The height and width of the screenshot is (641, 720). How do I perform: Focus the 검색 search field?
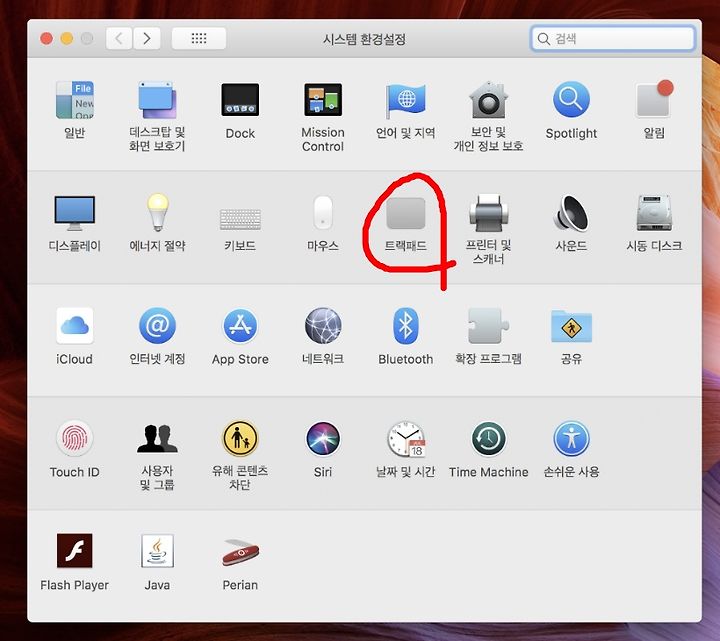tap(613, 39)
